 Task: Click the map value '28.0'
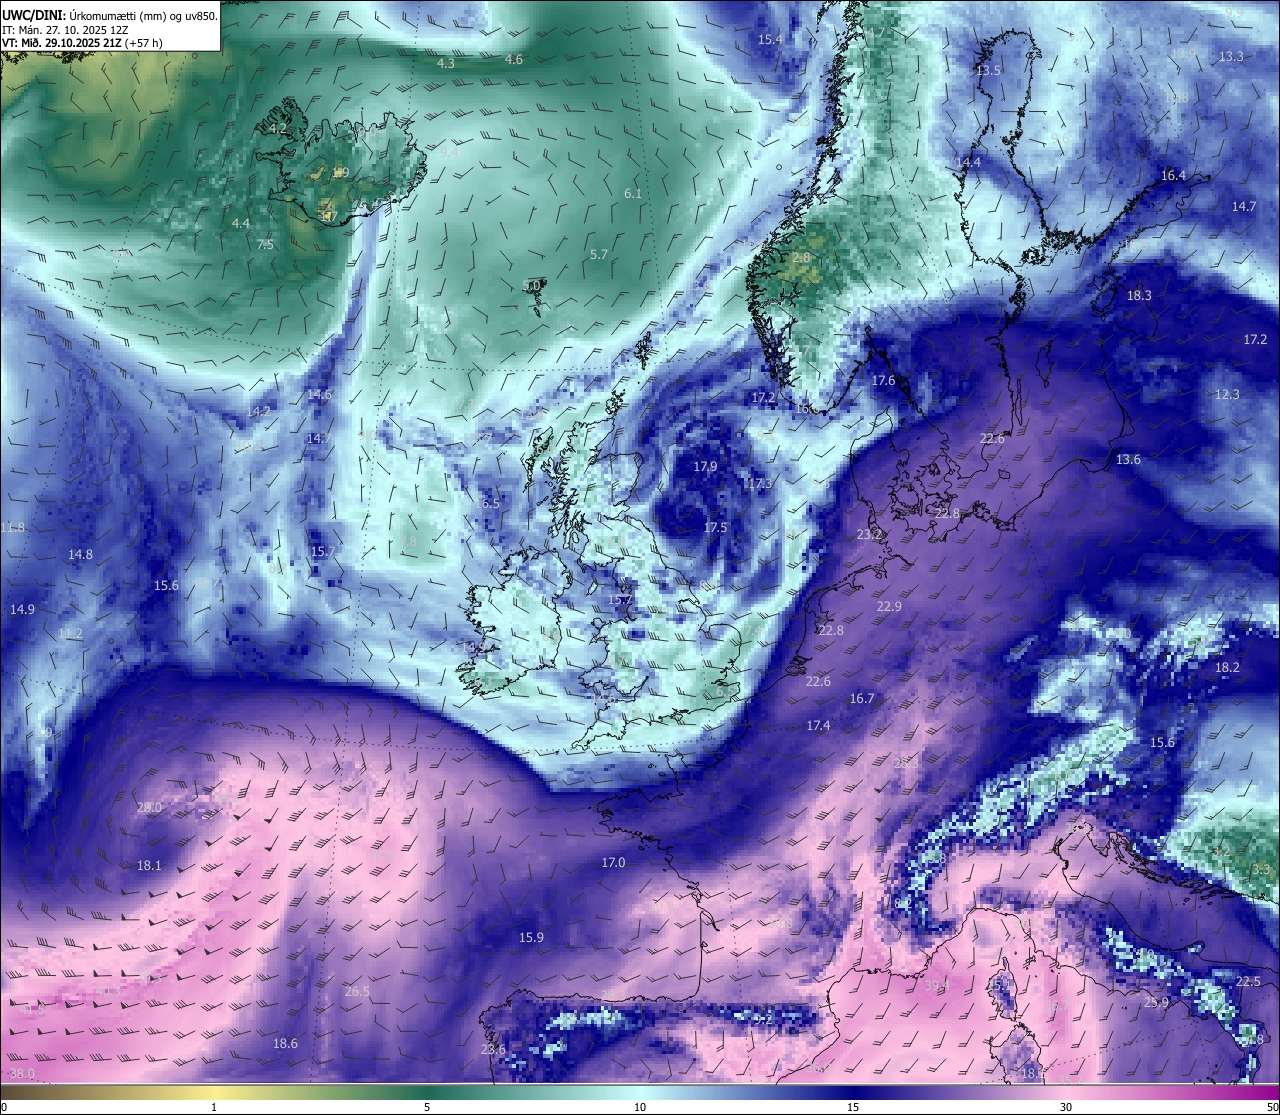(149, 808)
